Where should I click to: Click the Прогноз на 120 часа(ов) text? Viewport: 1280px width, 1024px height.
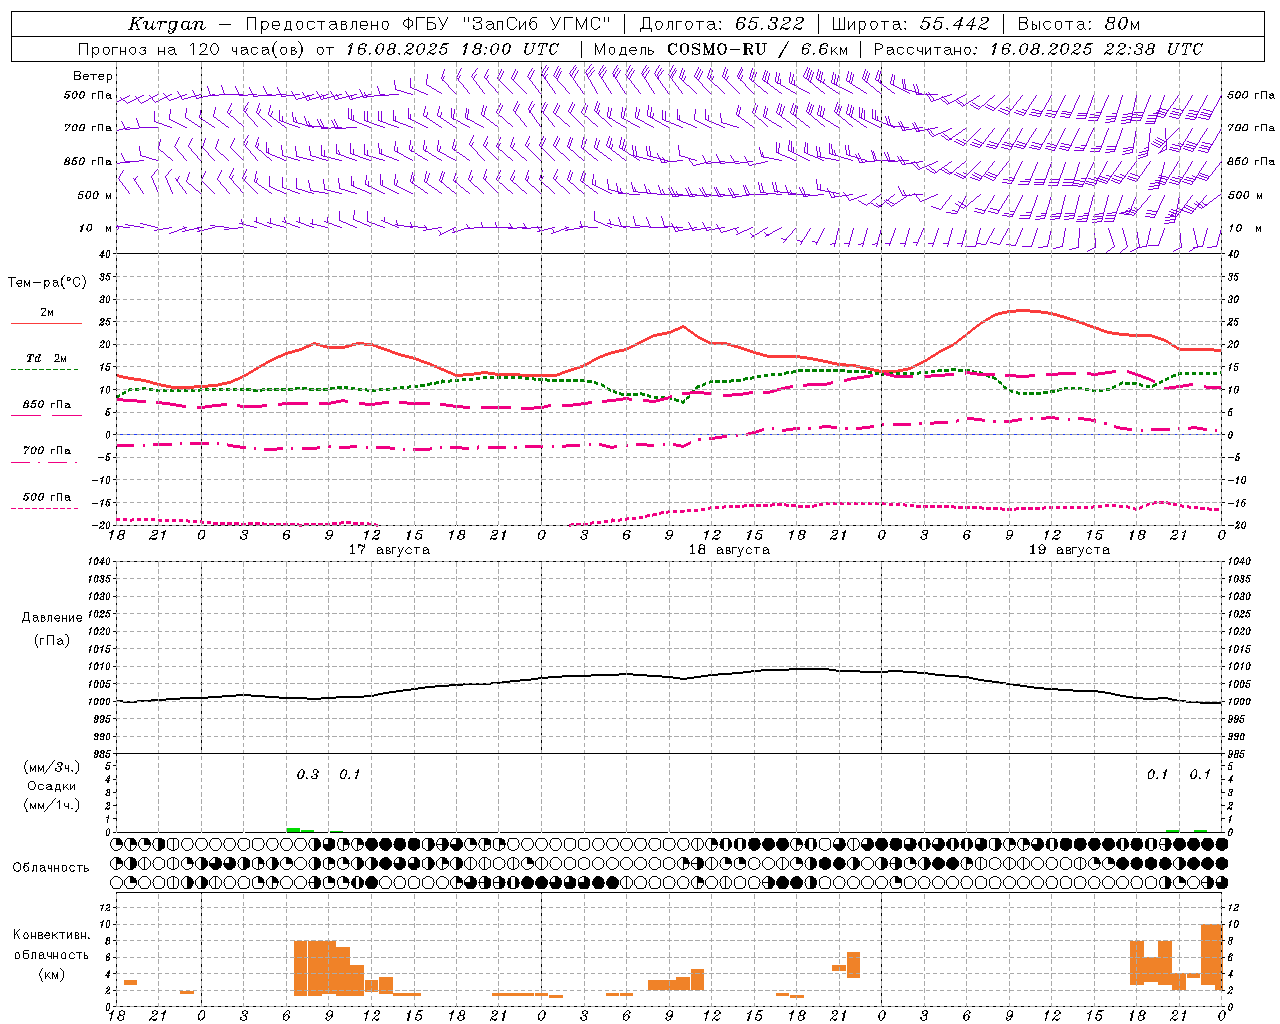pos(192,49)
